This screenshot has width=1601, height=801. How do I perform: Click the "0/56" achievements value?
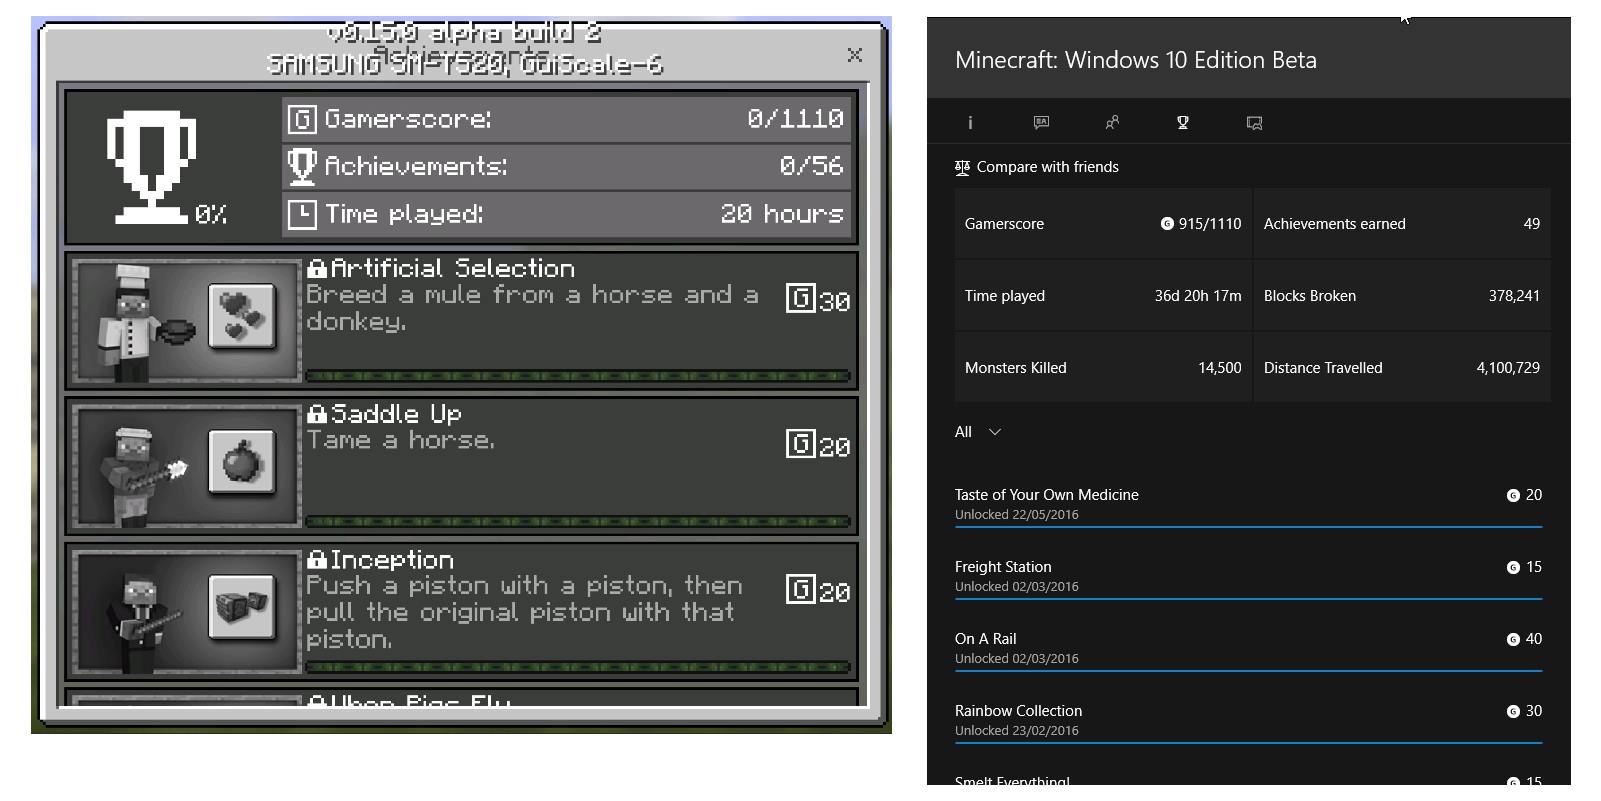point(811,166)
